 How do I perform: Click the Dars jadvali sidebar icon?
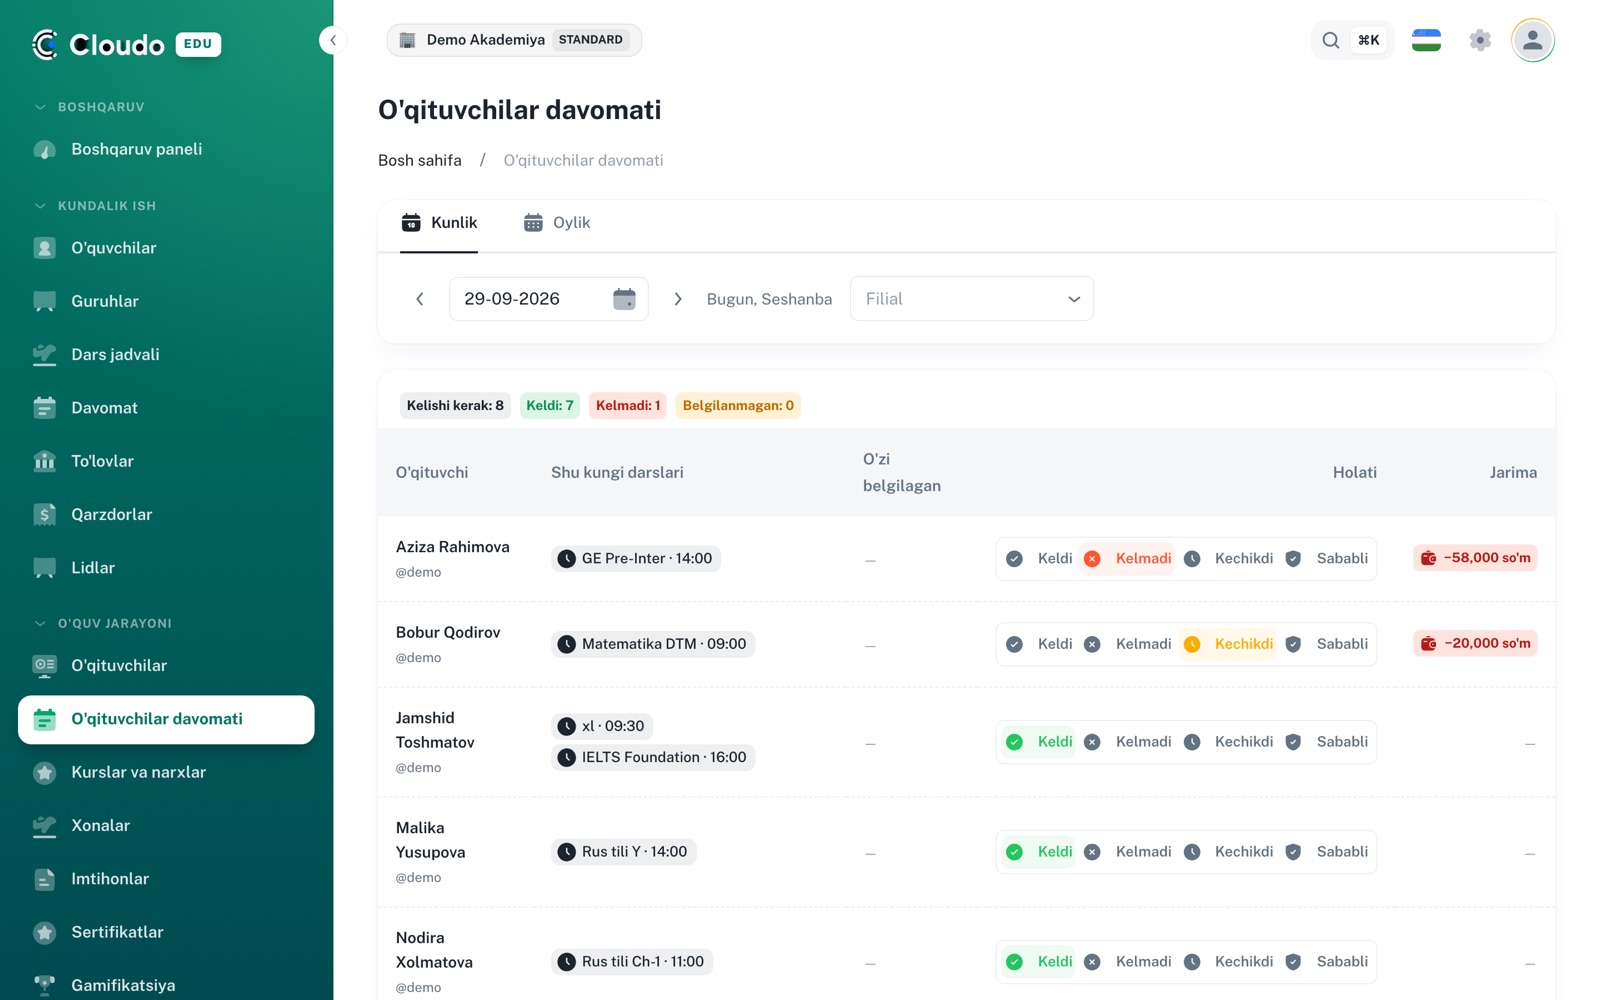(x=45, y=354)
